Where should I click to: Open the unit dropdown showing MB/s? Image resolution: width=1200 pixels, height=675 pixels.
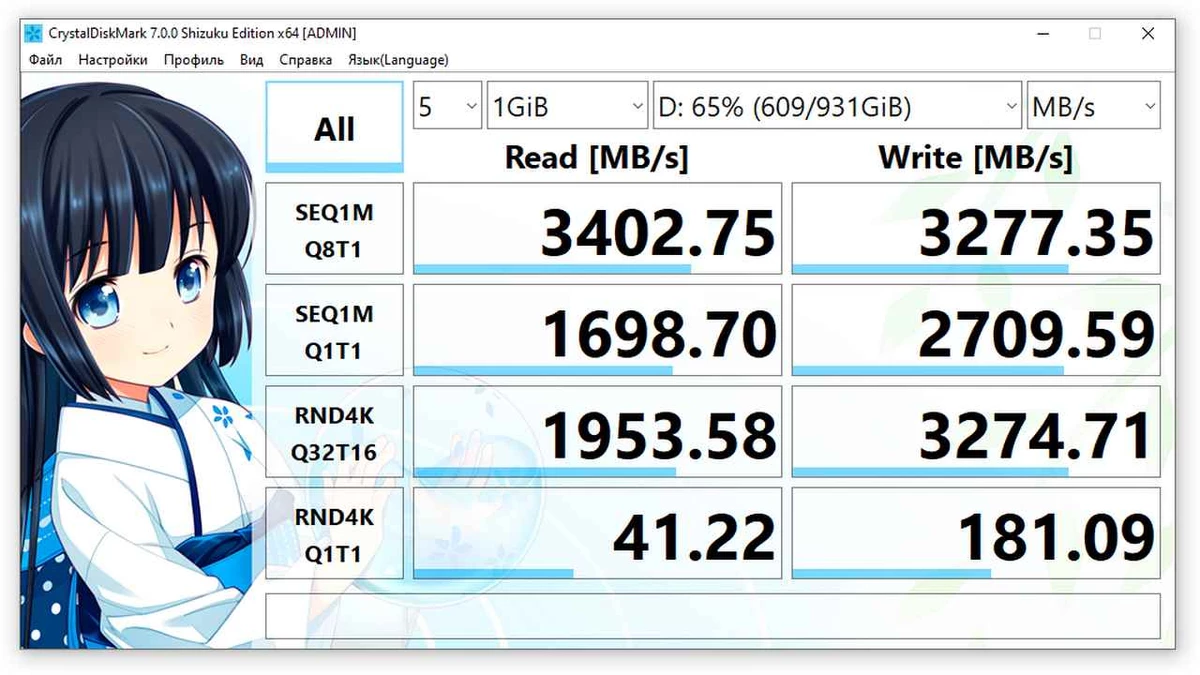[1094, 106]
